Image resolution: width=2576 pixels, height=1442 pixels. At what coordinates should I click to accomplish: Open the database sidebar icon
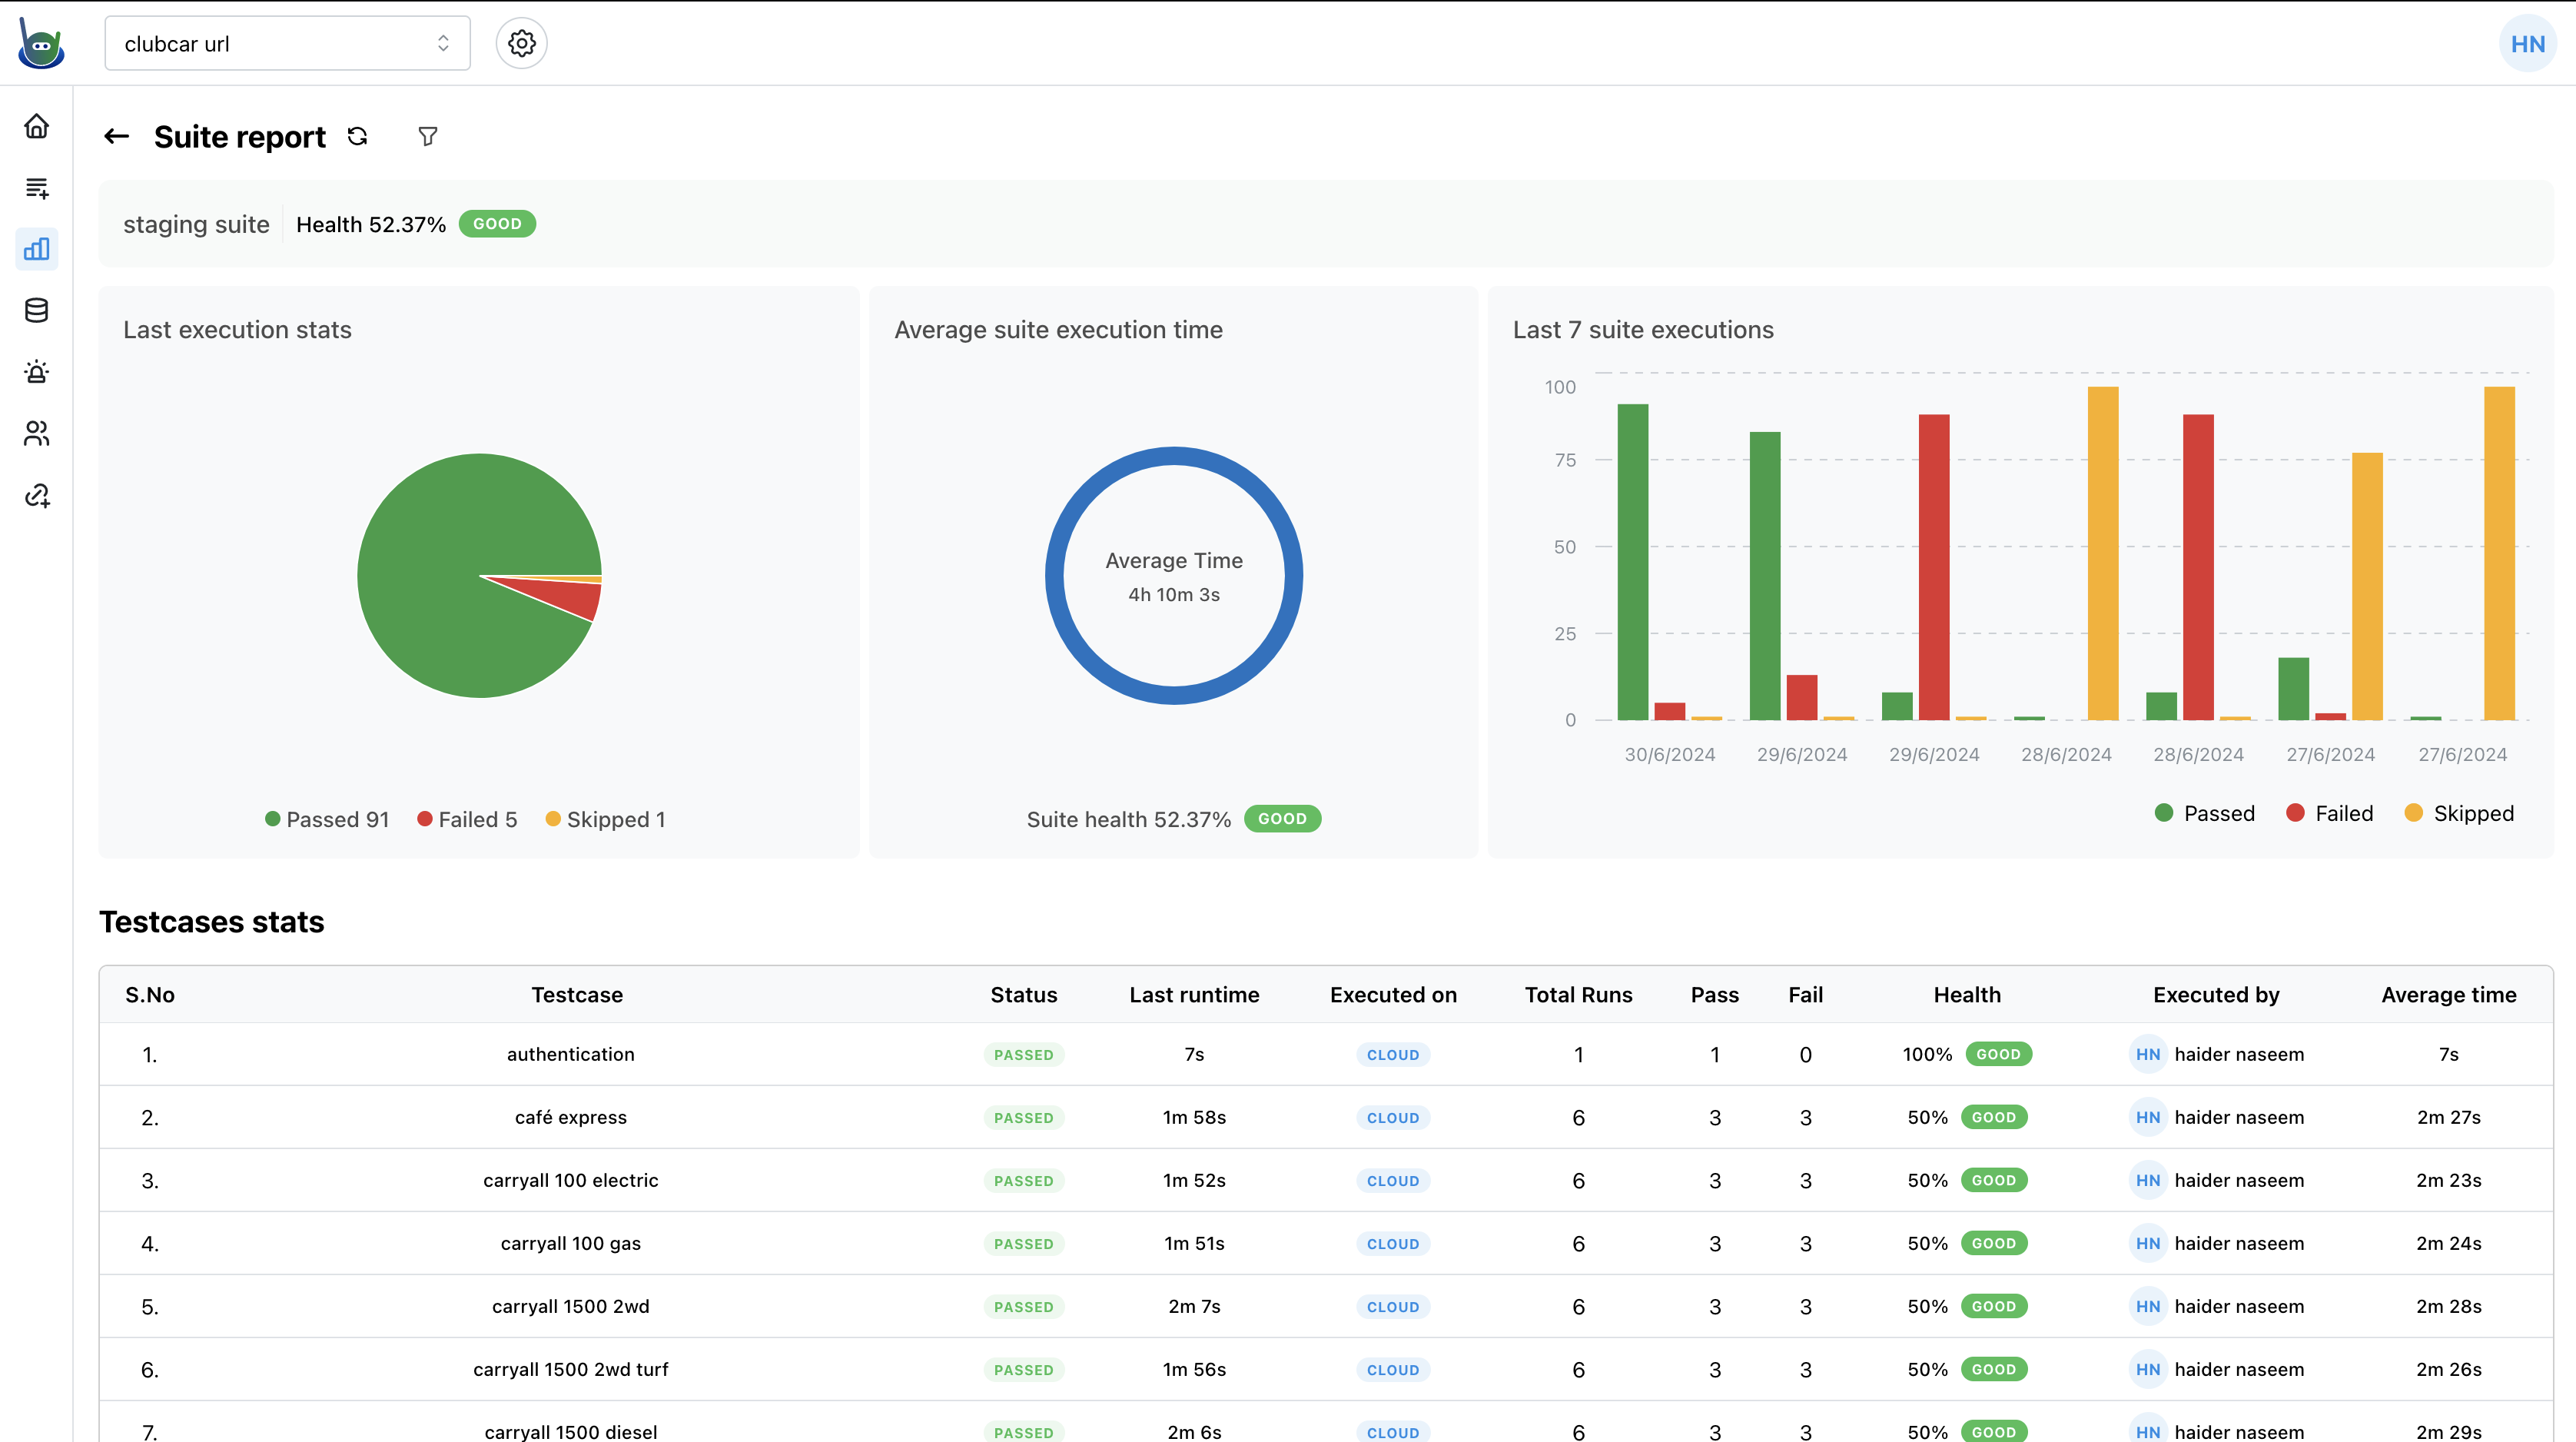37,311
